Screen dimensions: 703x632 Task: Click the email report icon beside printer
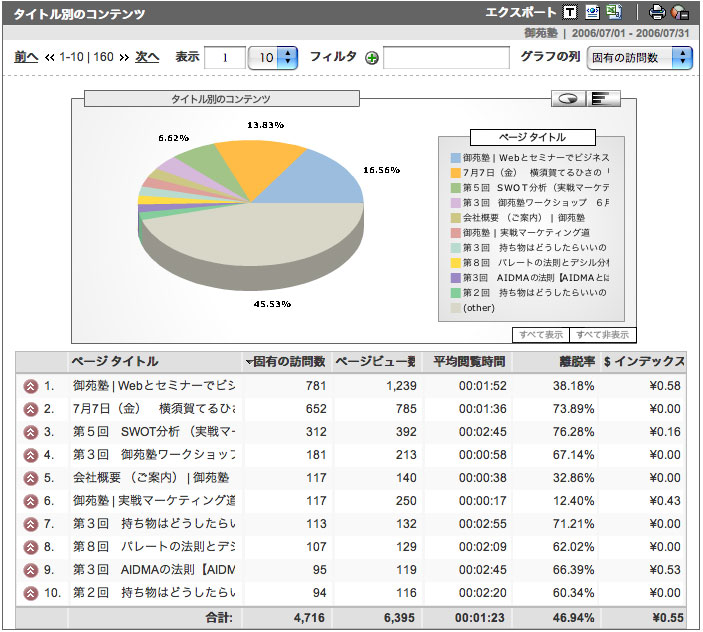680,13
